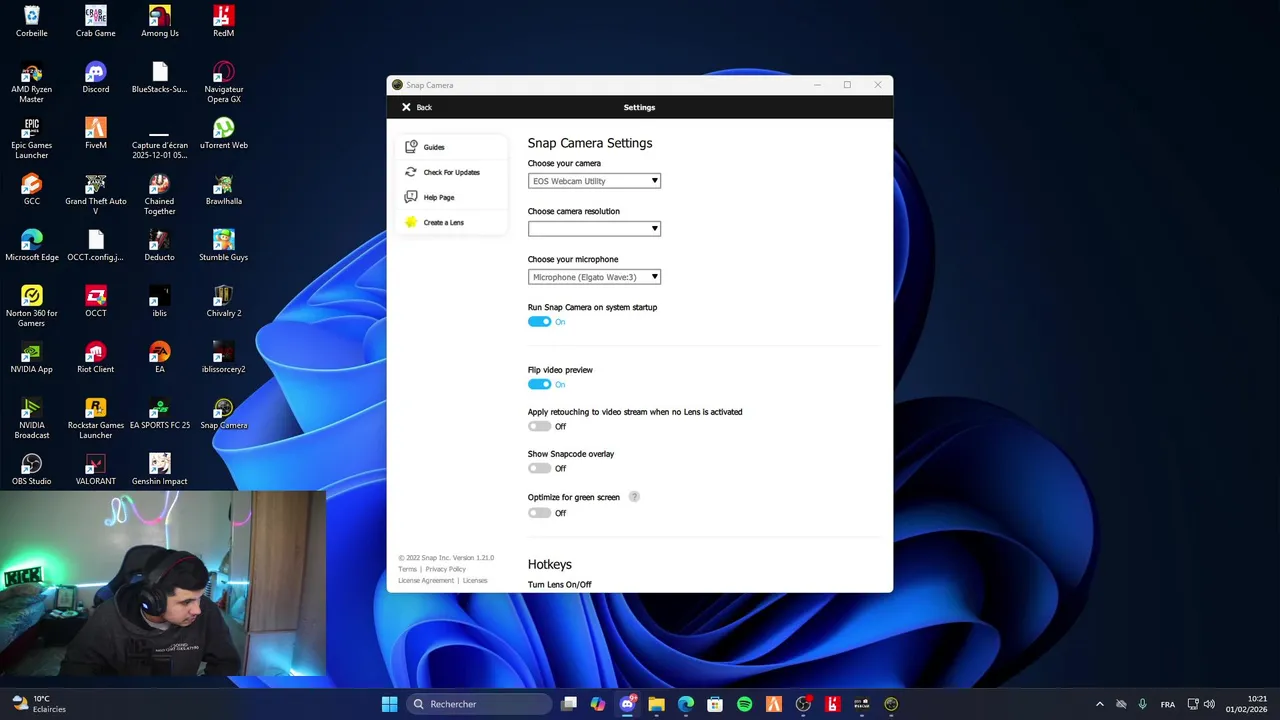The image size is (1280, 720).
Task: Click the Discord shortcut on the desktop
Action: point(96,78)
